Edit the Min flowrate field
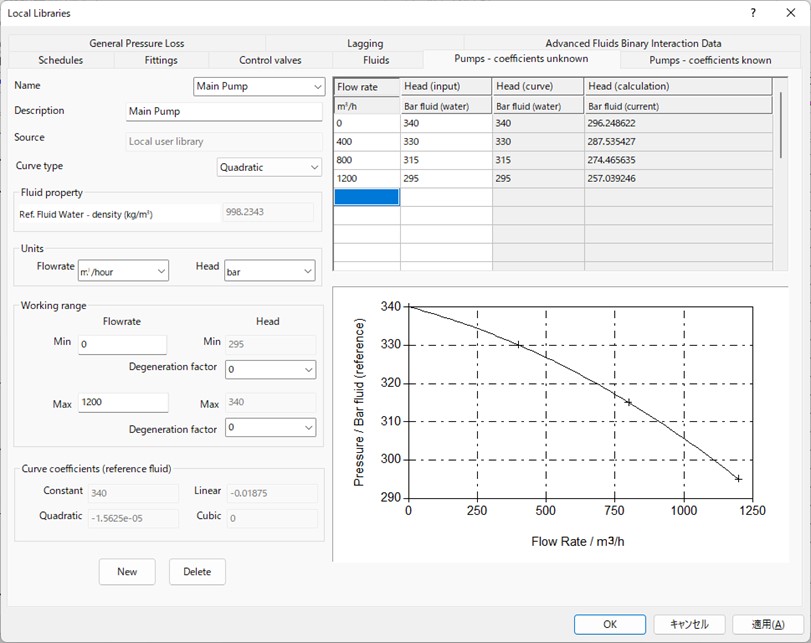The image size is (811, 643). coord(123,344)
